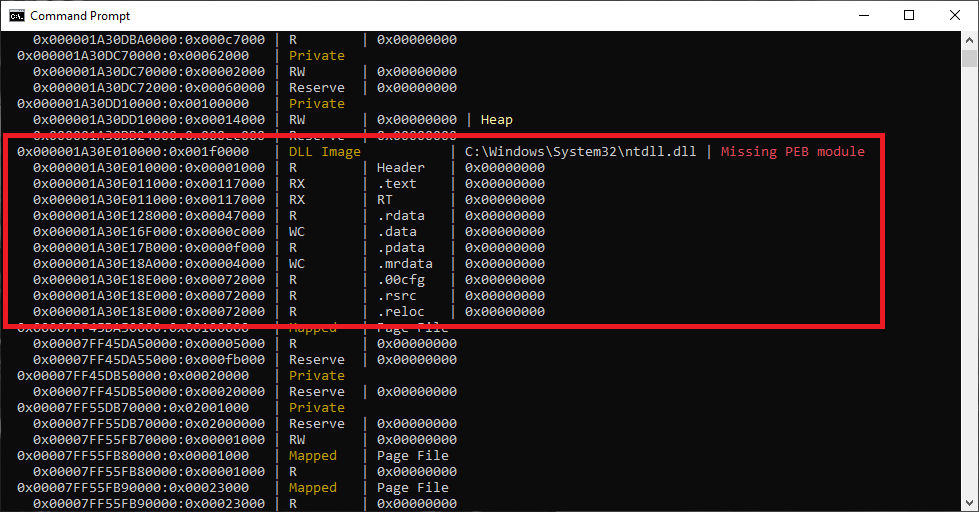
Task: Click the .text section name
Action: [x=396, y=184]
